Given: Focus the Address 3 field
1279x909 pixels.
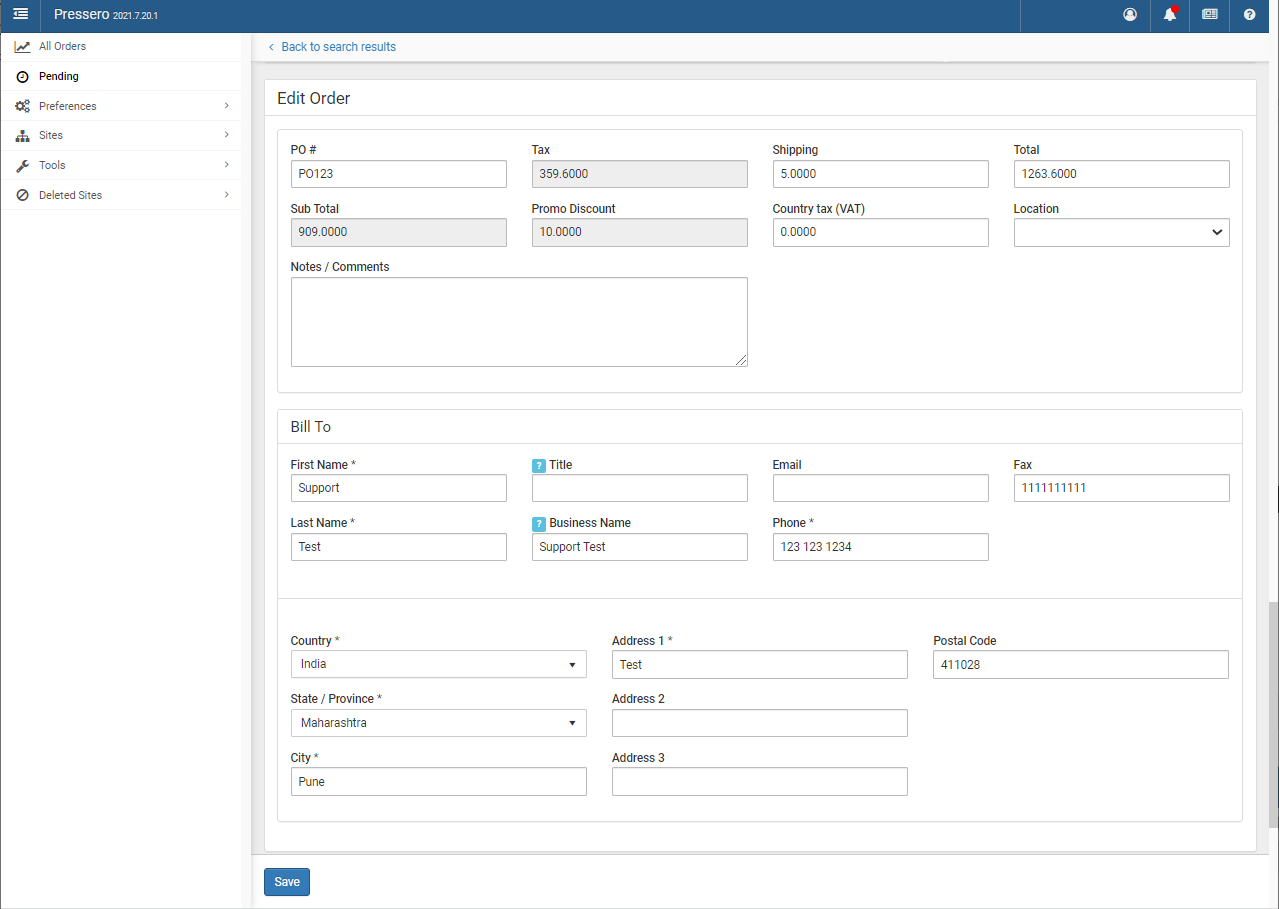Looking at the screenshot, I should [x=759, y=782].
